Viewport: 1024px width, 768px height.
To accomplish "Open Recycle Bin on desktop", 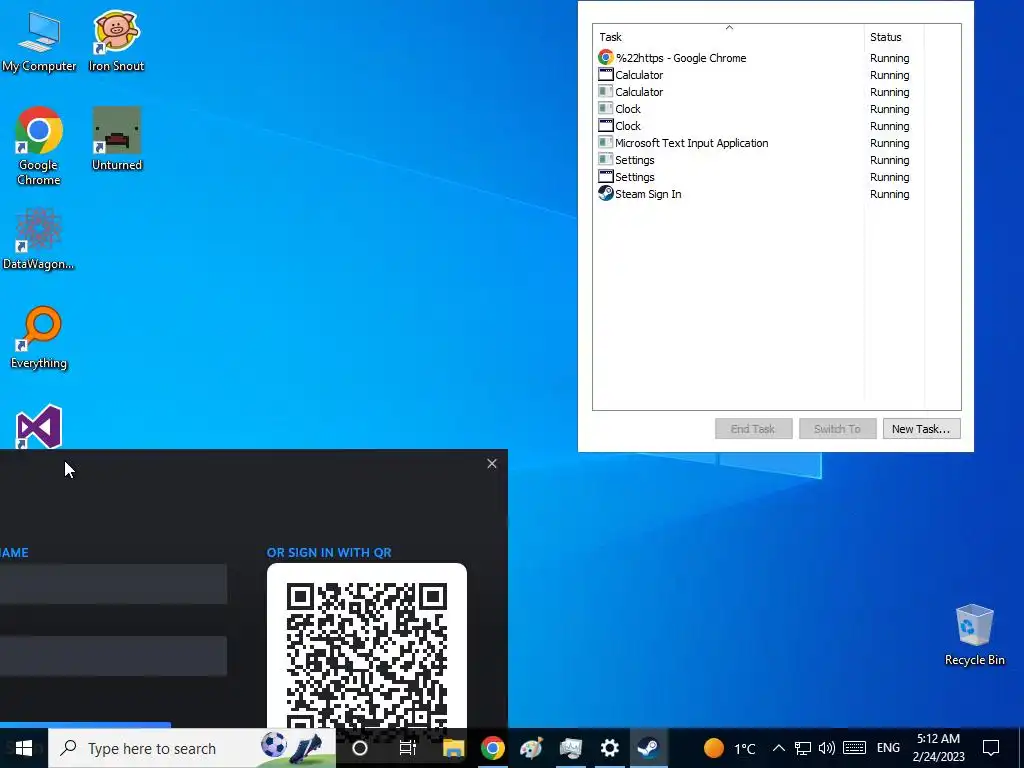I will (x=974, y=635).
